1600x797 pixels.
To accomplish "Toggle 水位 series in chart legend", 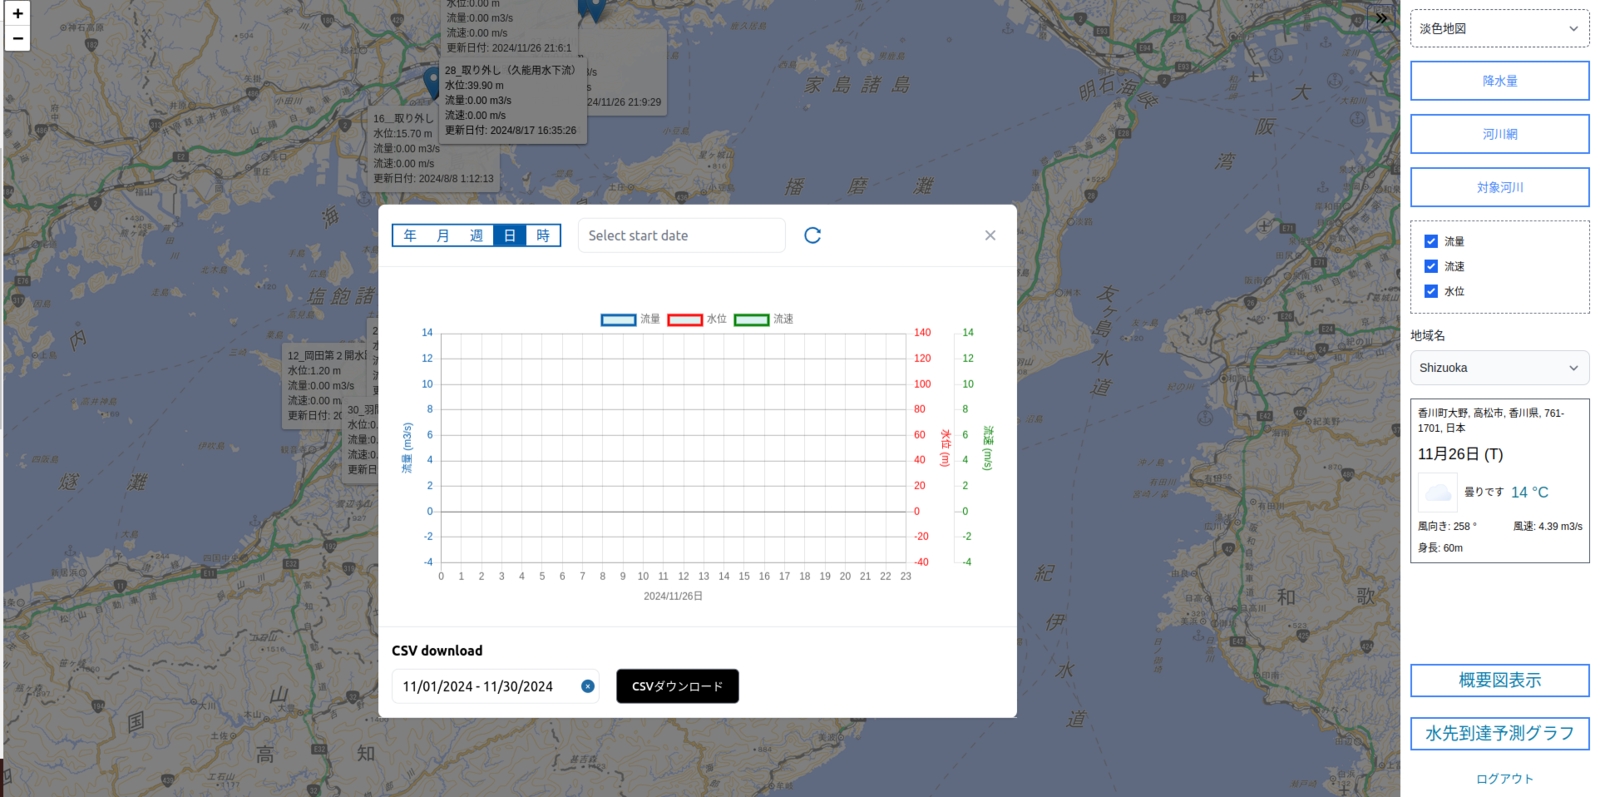I will 697,319.
